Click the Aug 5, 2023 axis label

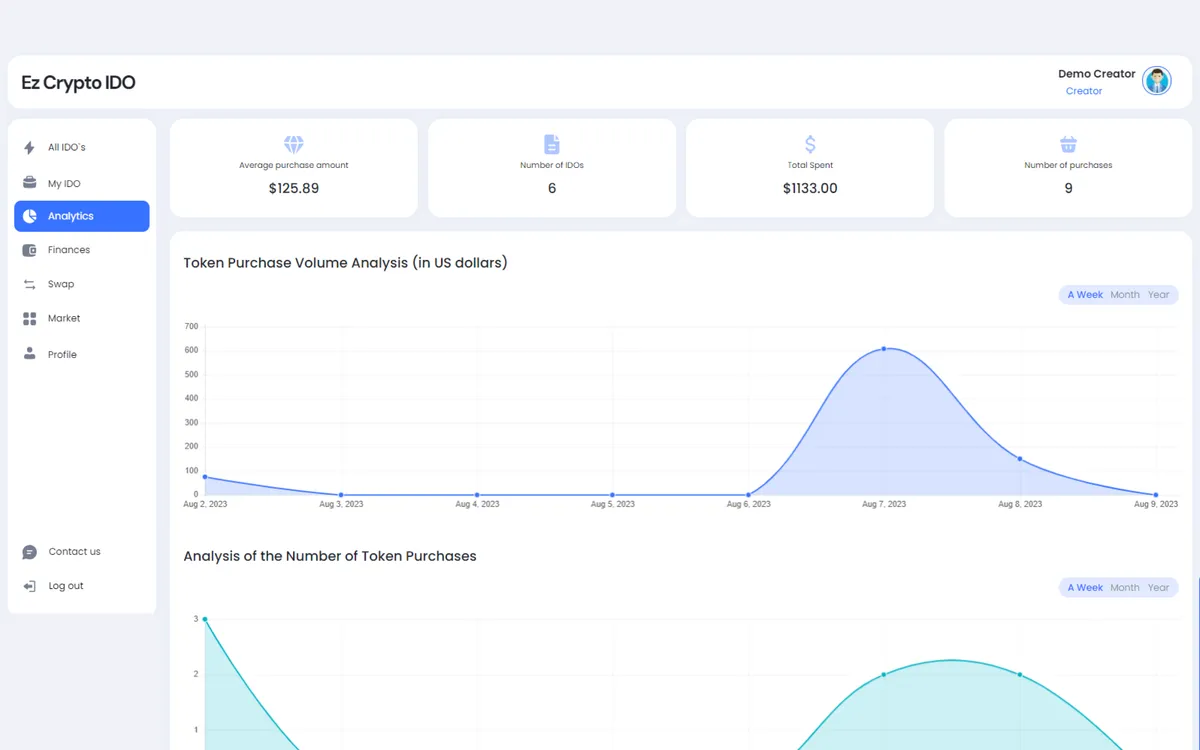[x=613, y=504]
